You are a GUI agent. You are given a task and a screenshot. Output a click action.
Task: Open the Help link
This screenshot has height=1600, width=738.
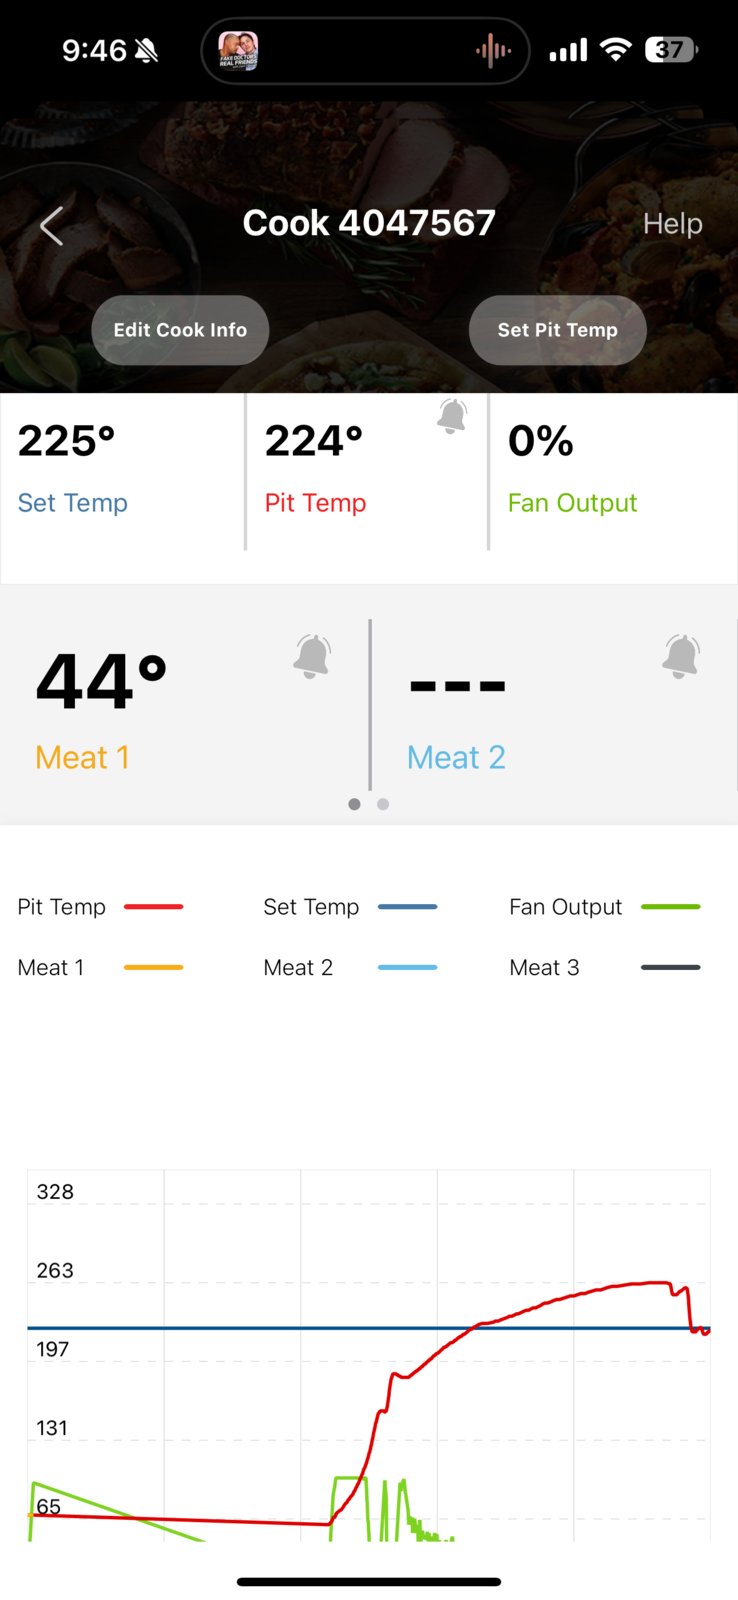672,224
